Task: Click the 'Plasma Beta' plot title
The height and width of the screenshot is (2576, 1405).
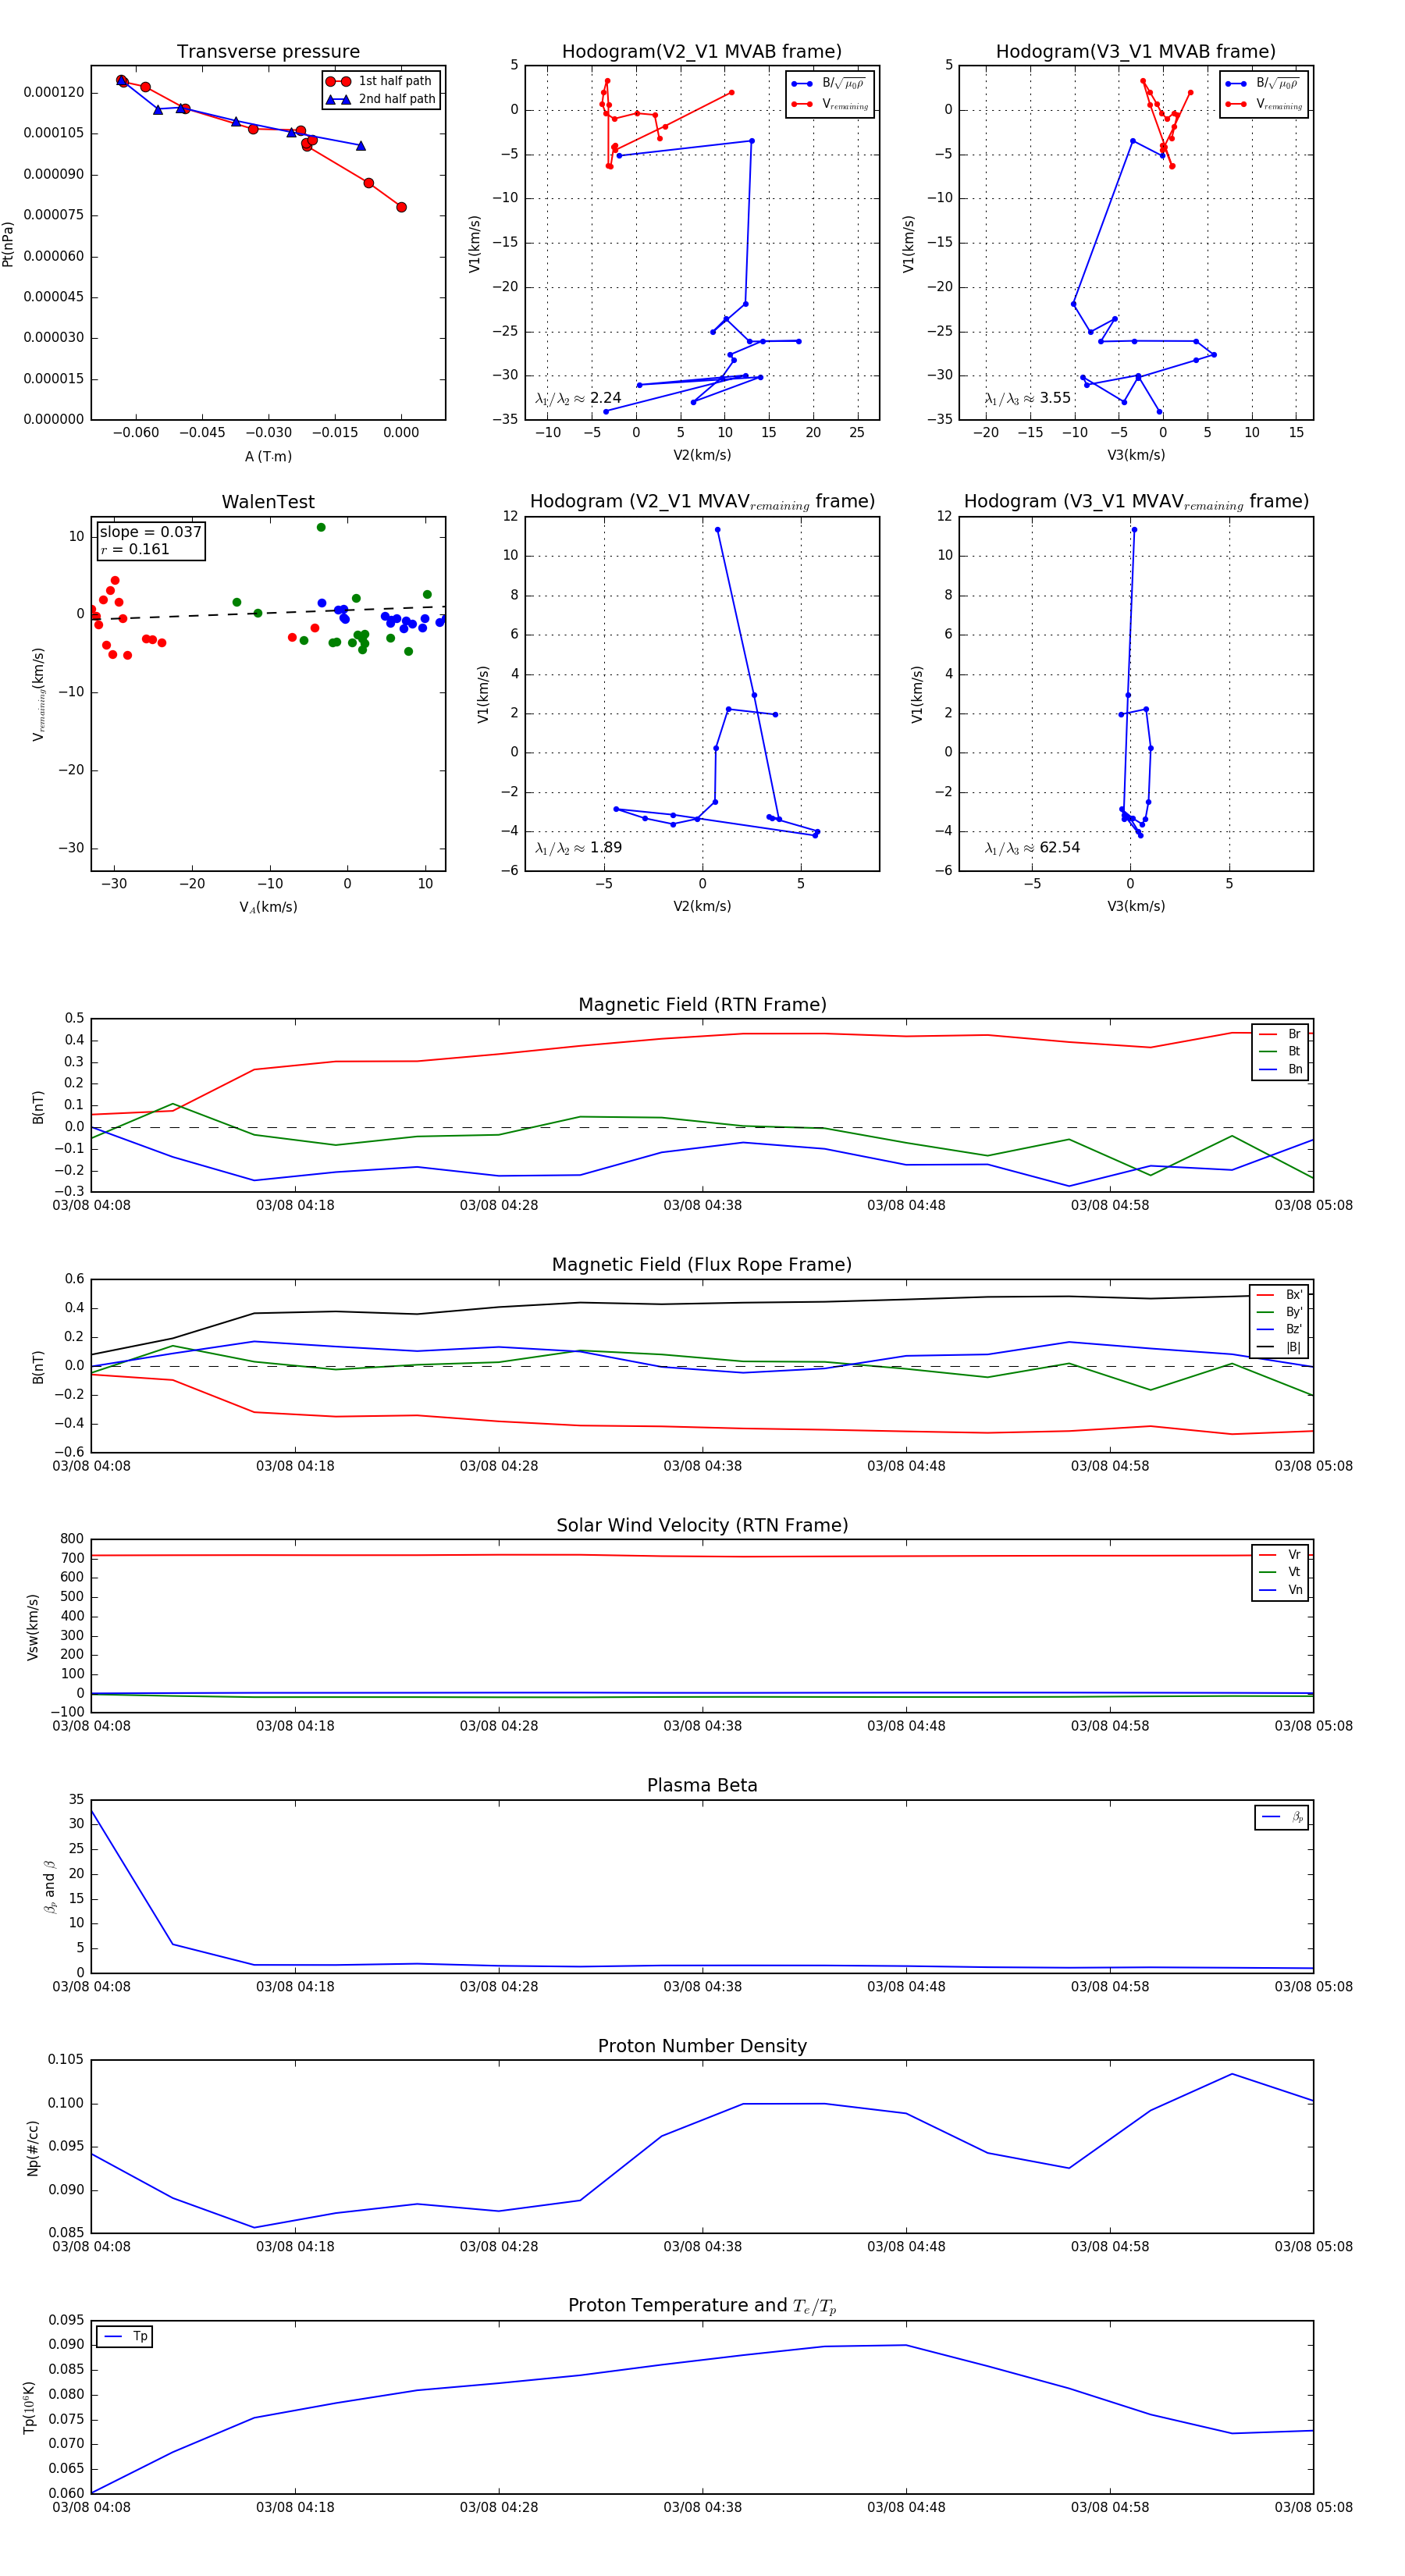Action: click(x=702, y=1785)
